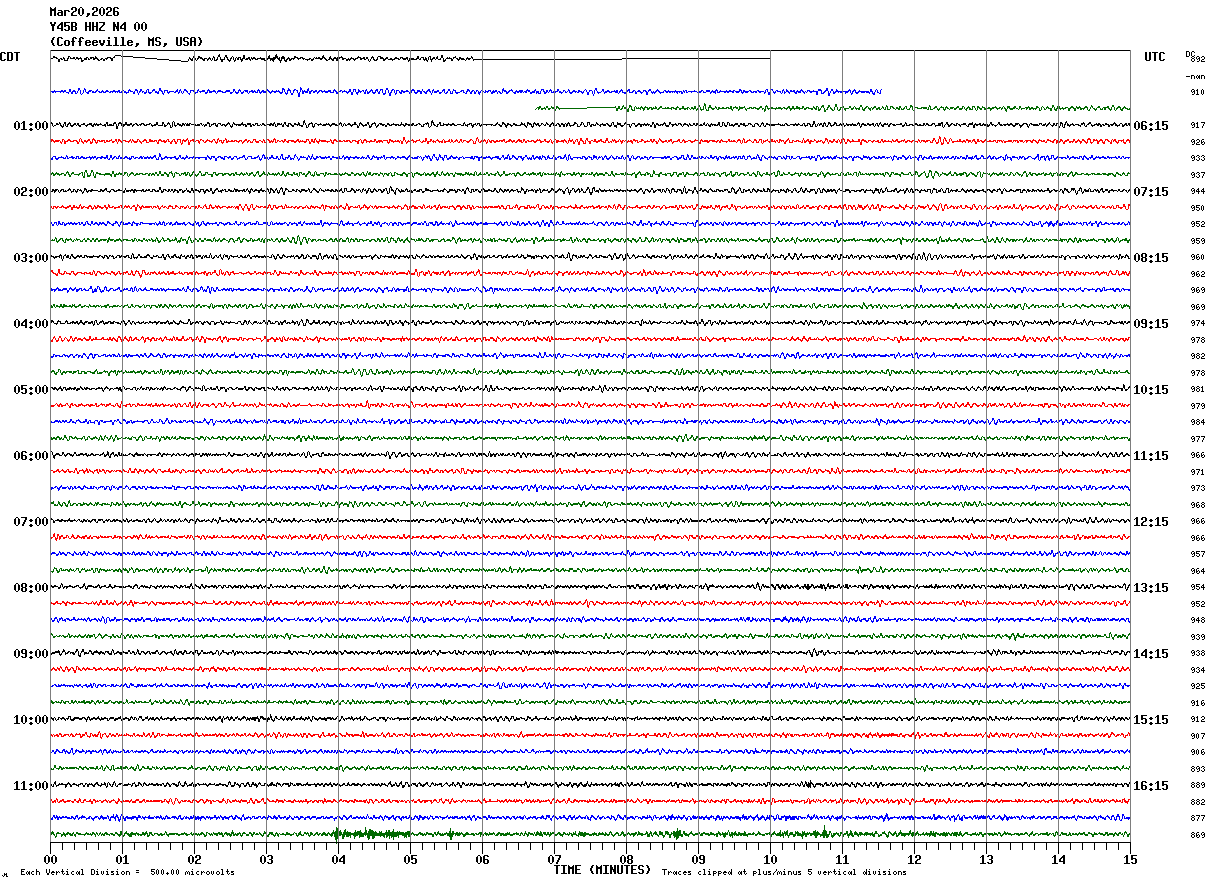
Task: Select the DC offset value 938
Action: pos(1197,653)
